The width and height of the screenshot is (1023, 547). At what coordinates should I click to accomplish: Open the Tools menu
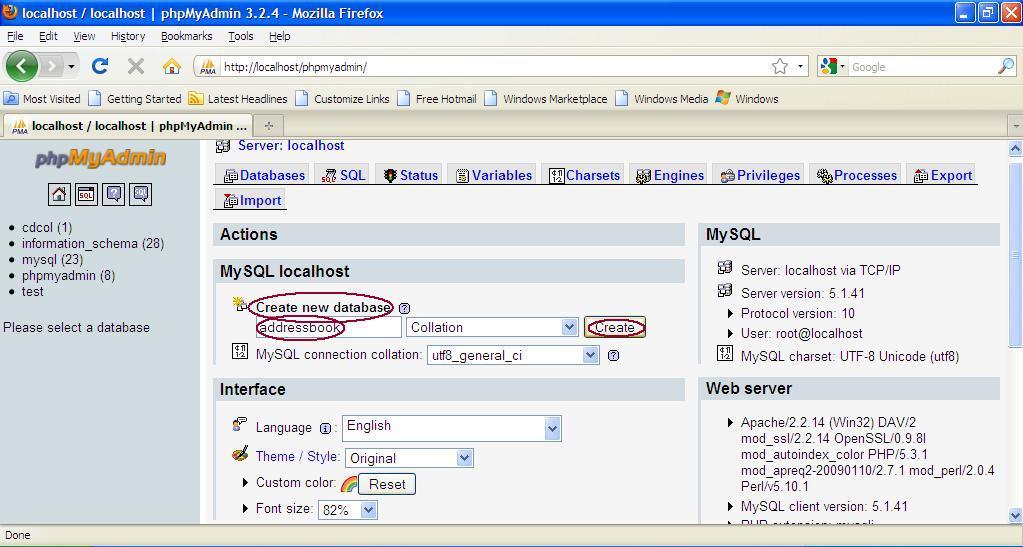tap(241, 37)
